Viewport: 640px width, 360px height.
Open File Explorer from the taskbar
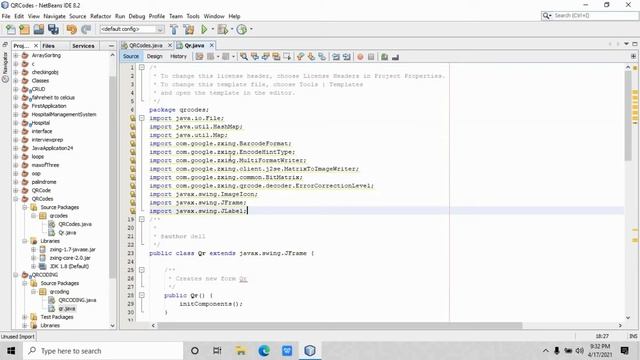pyautogui.click(x=241, y=351)
